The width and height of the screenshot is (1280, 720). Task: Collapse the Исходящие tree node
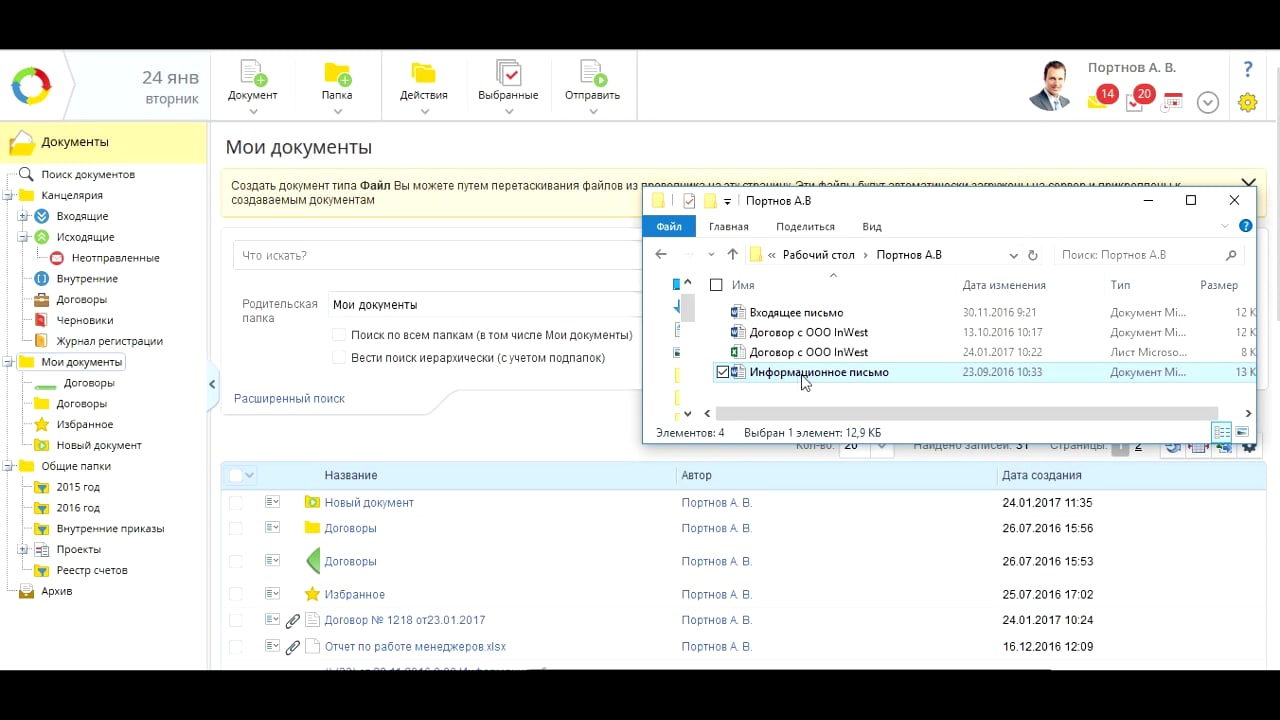(23, 237)
